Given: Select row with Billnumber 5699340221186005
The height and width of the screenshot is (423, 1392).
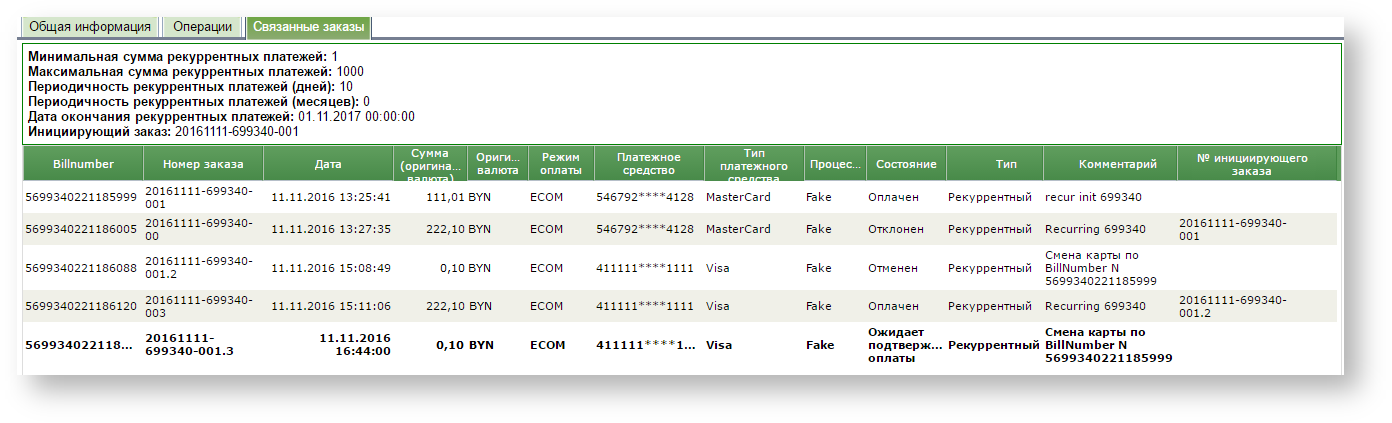Looking at the screenshot, I should (x=81, y=229).
